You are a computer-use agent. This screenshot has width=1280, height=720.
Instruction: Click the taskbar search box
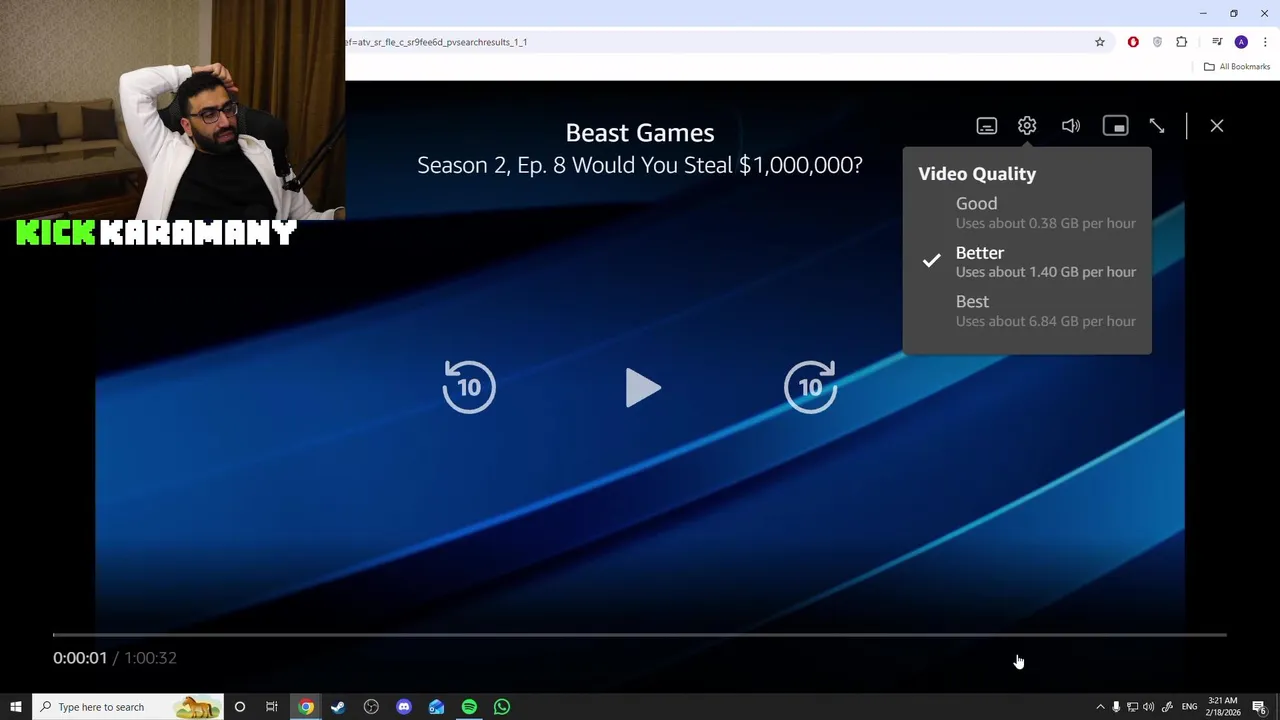coord(128,707)
